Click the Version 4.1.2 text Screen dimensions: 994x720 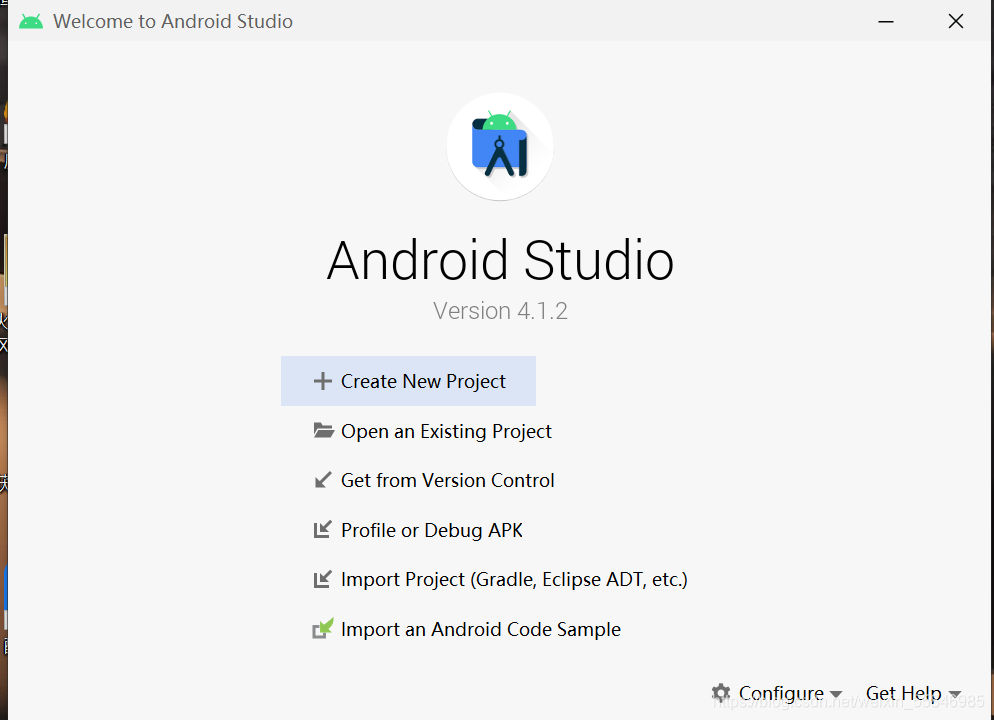pyautogui.click(x=500, y=311)
